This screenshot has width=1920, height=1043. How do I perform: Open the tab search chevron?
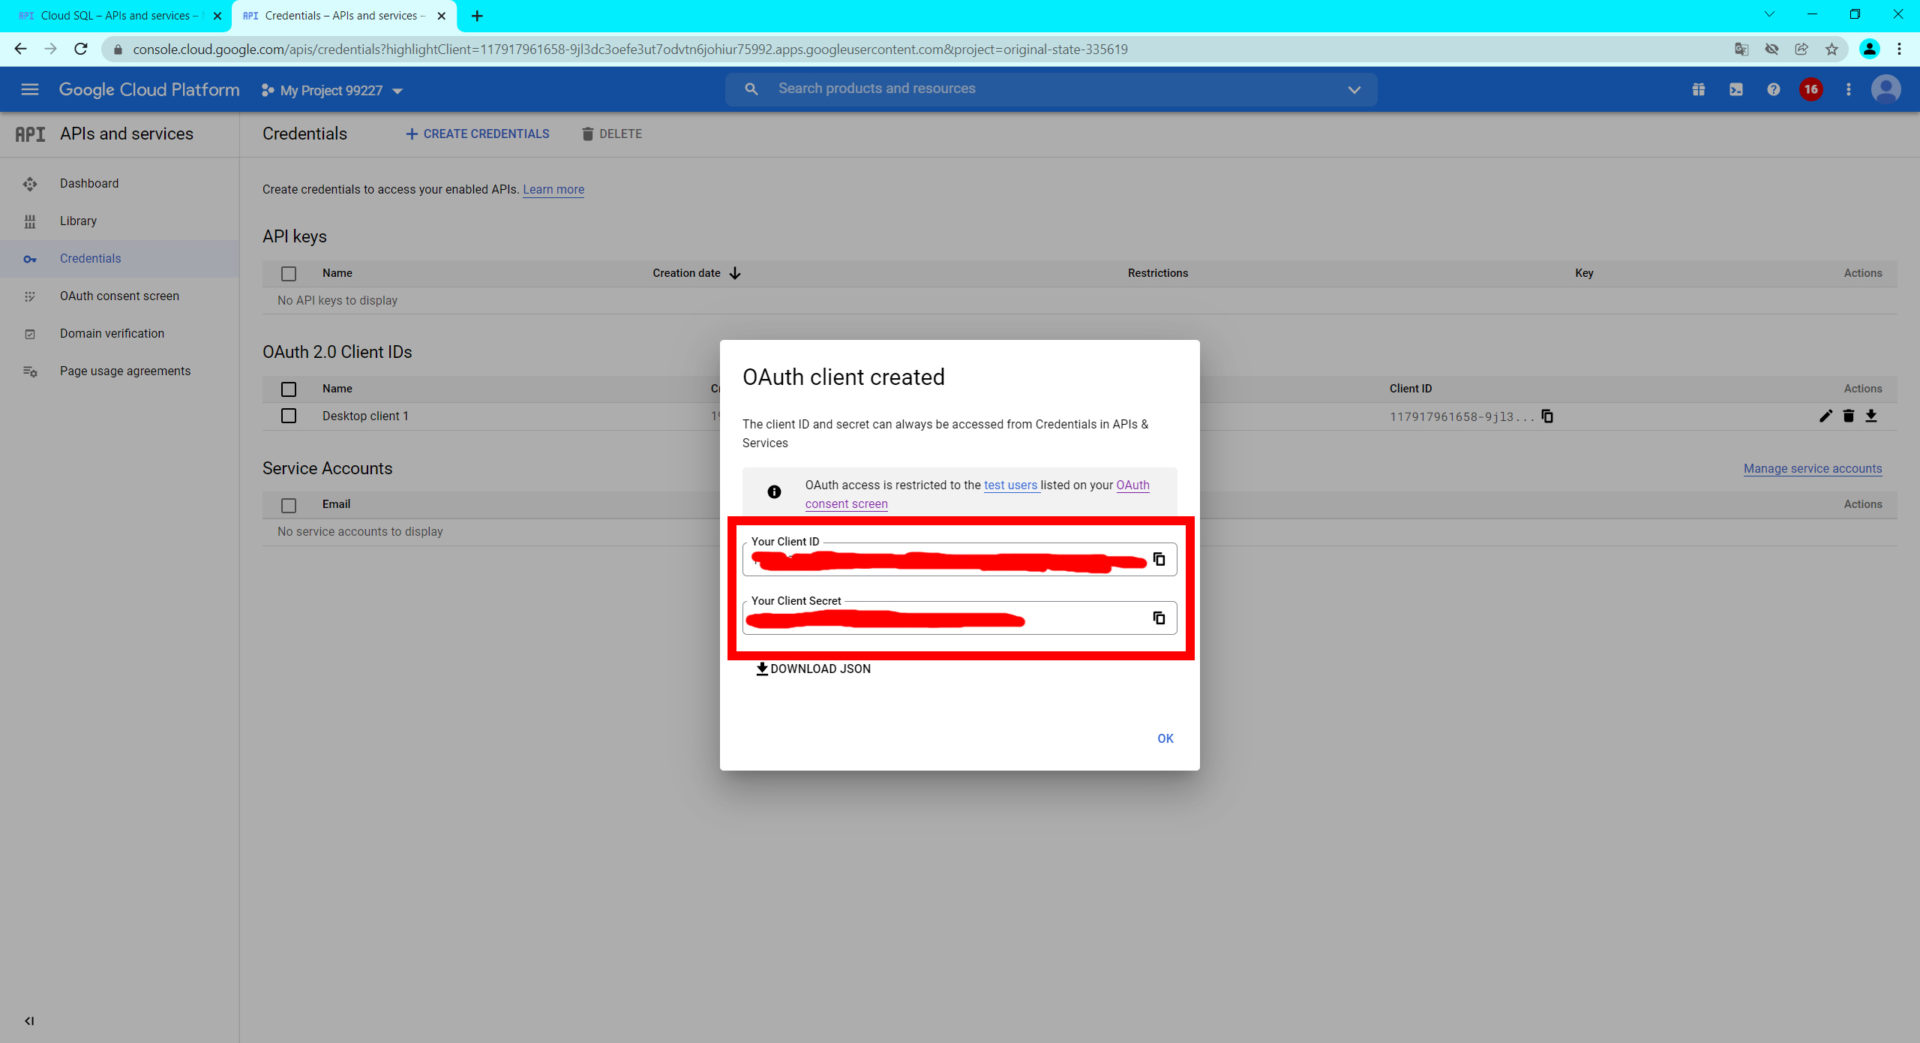click(x=1769, y=15)
